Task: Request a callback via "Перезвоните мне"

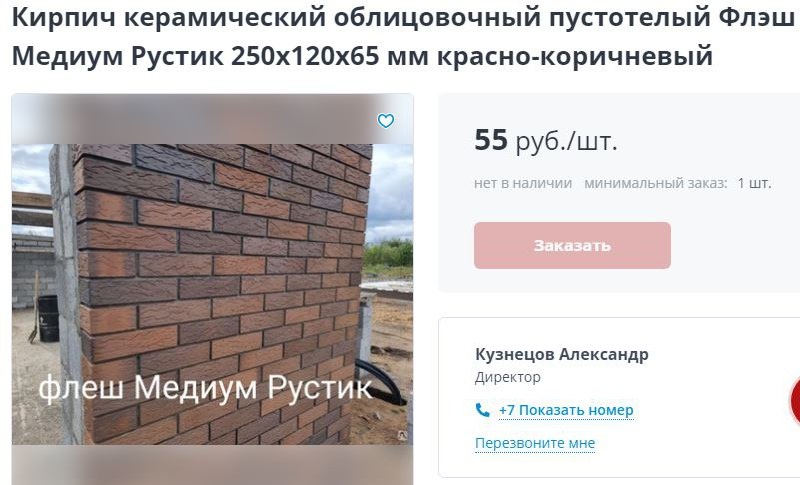Action: click(535, 443)
